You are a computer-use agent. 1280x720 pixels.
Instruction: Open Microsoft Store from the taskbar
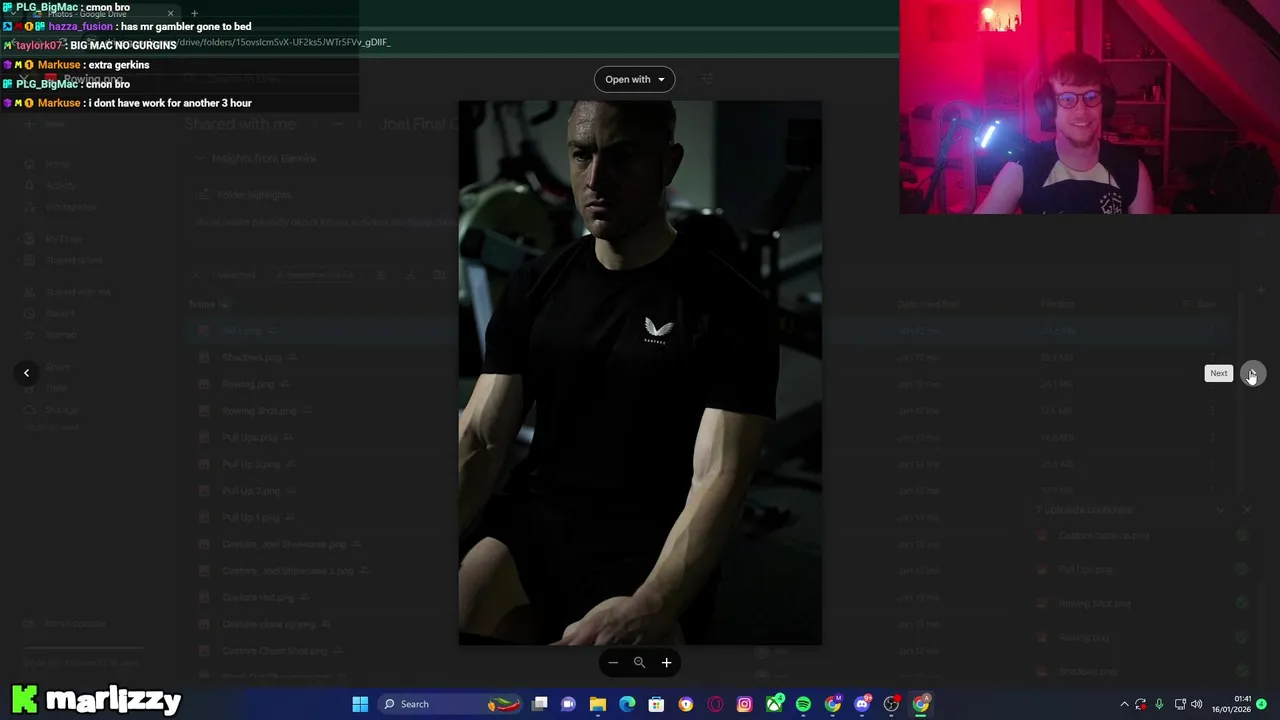tap(656, 704)
